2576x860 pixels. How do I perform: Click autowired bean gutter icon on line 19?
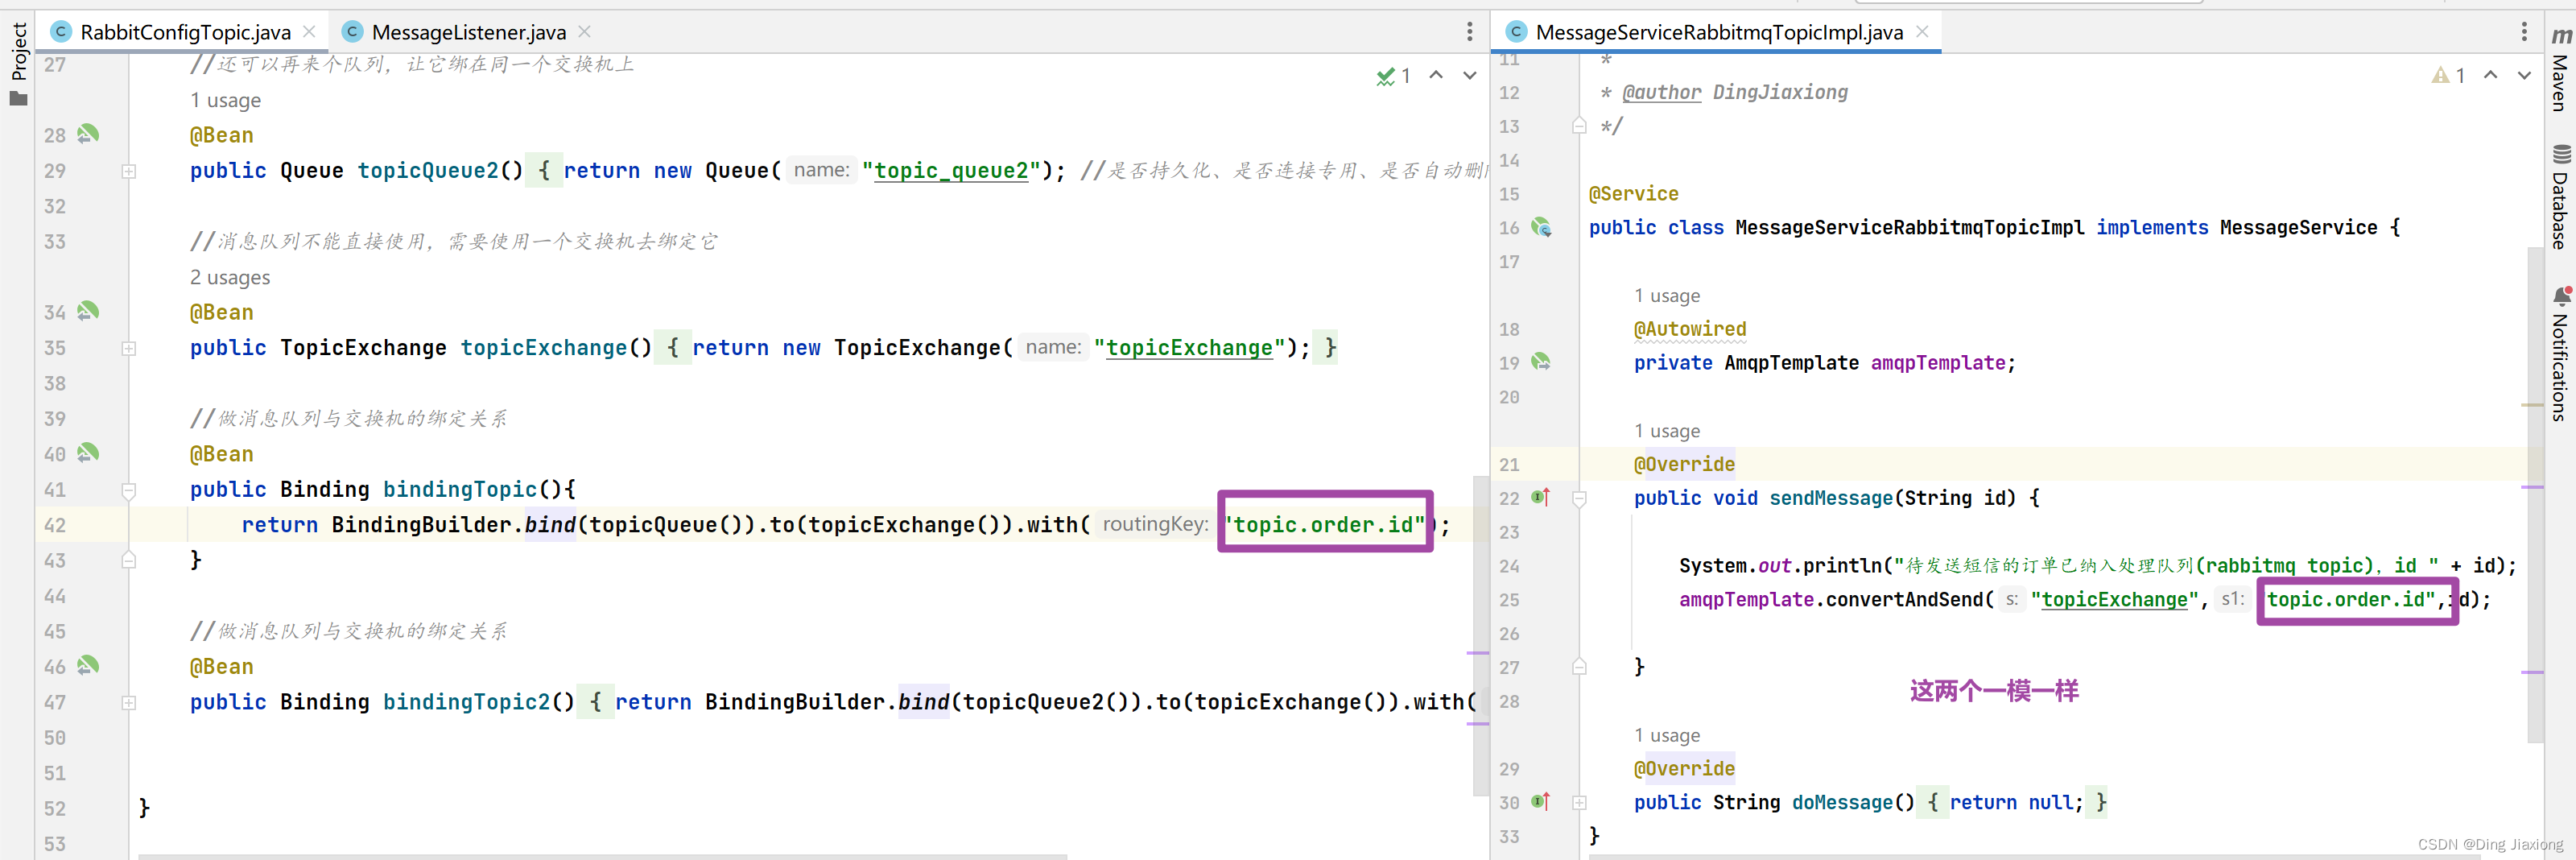pyautogui.click(x=1541, y=362)
